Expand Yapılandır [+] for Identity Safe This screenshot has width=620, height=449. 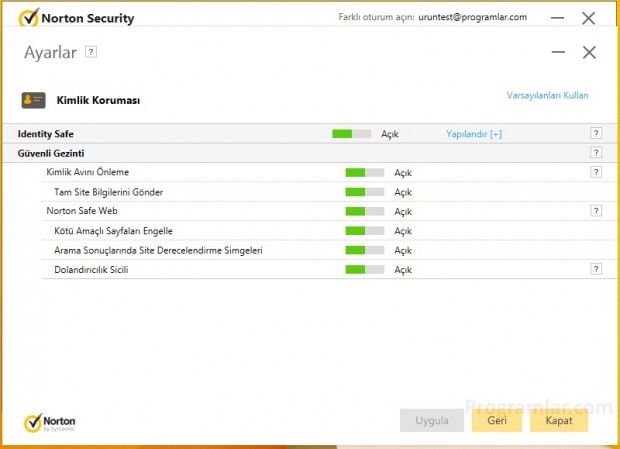pyautogui.click(x=474, y=134)
